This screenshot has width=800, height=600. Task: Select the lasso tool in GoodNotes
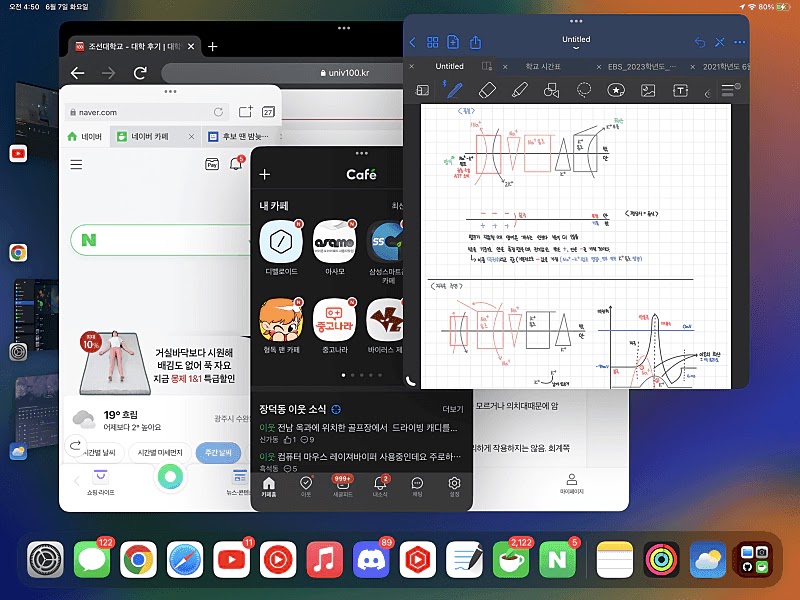point(584,90)
